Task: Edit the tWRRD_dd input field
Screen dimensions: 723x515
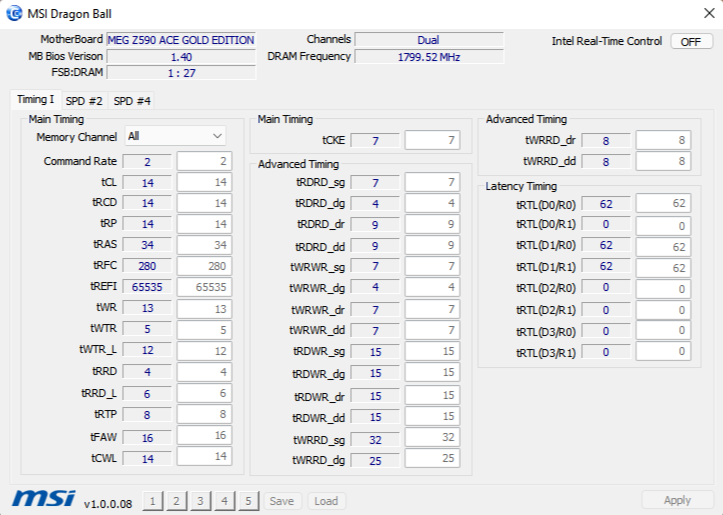Action: [x=664, y=161]
